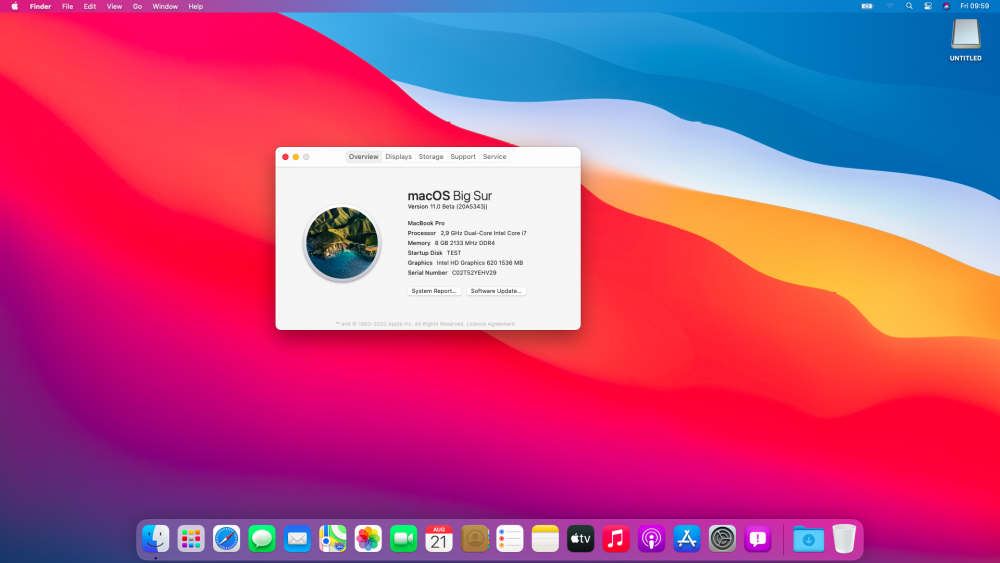Screen dimensions: 1000x563
Task: Open the Apple menu
Action: [x=14, y=6]
